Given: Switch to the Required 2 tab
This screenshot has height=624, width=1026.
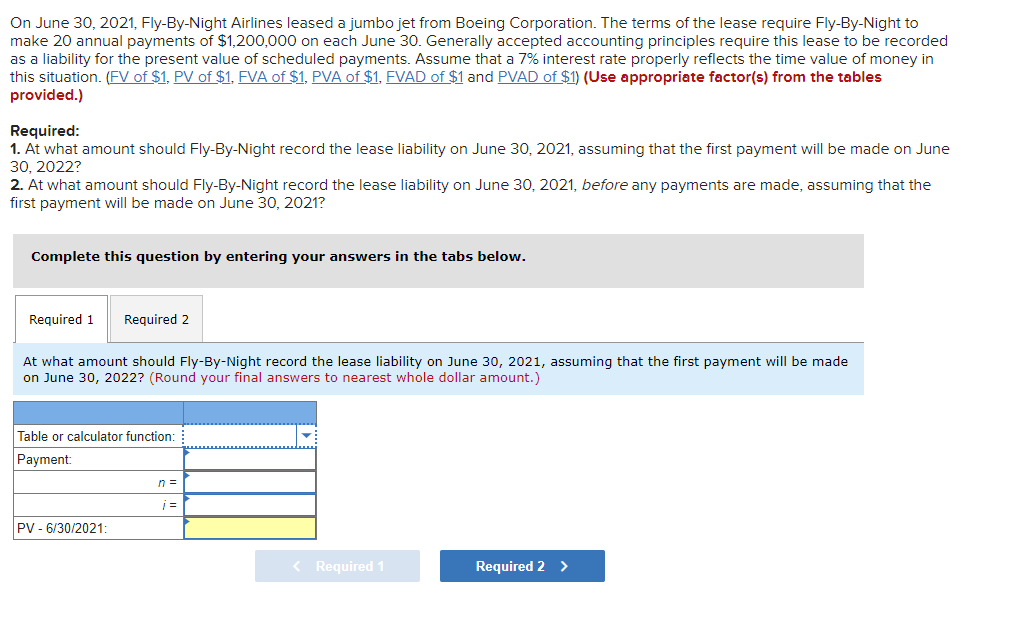Looking at the screenshot, I should [x=156, y=319].
